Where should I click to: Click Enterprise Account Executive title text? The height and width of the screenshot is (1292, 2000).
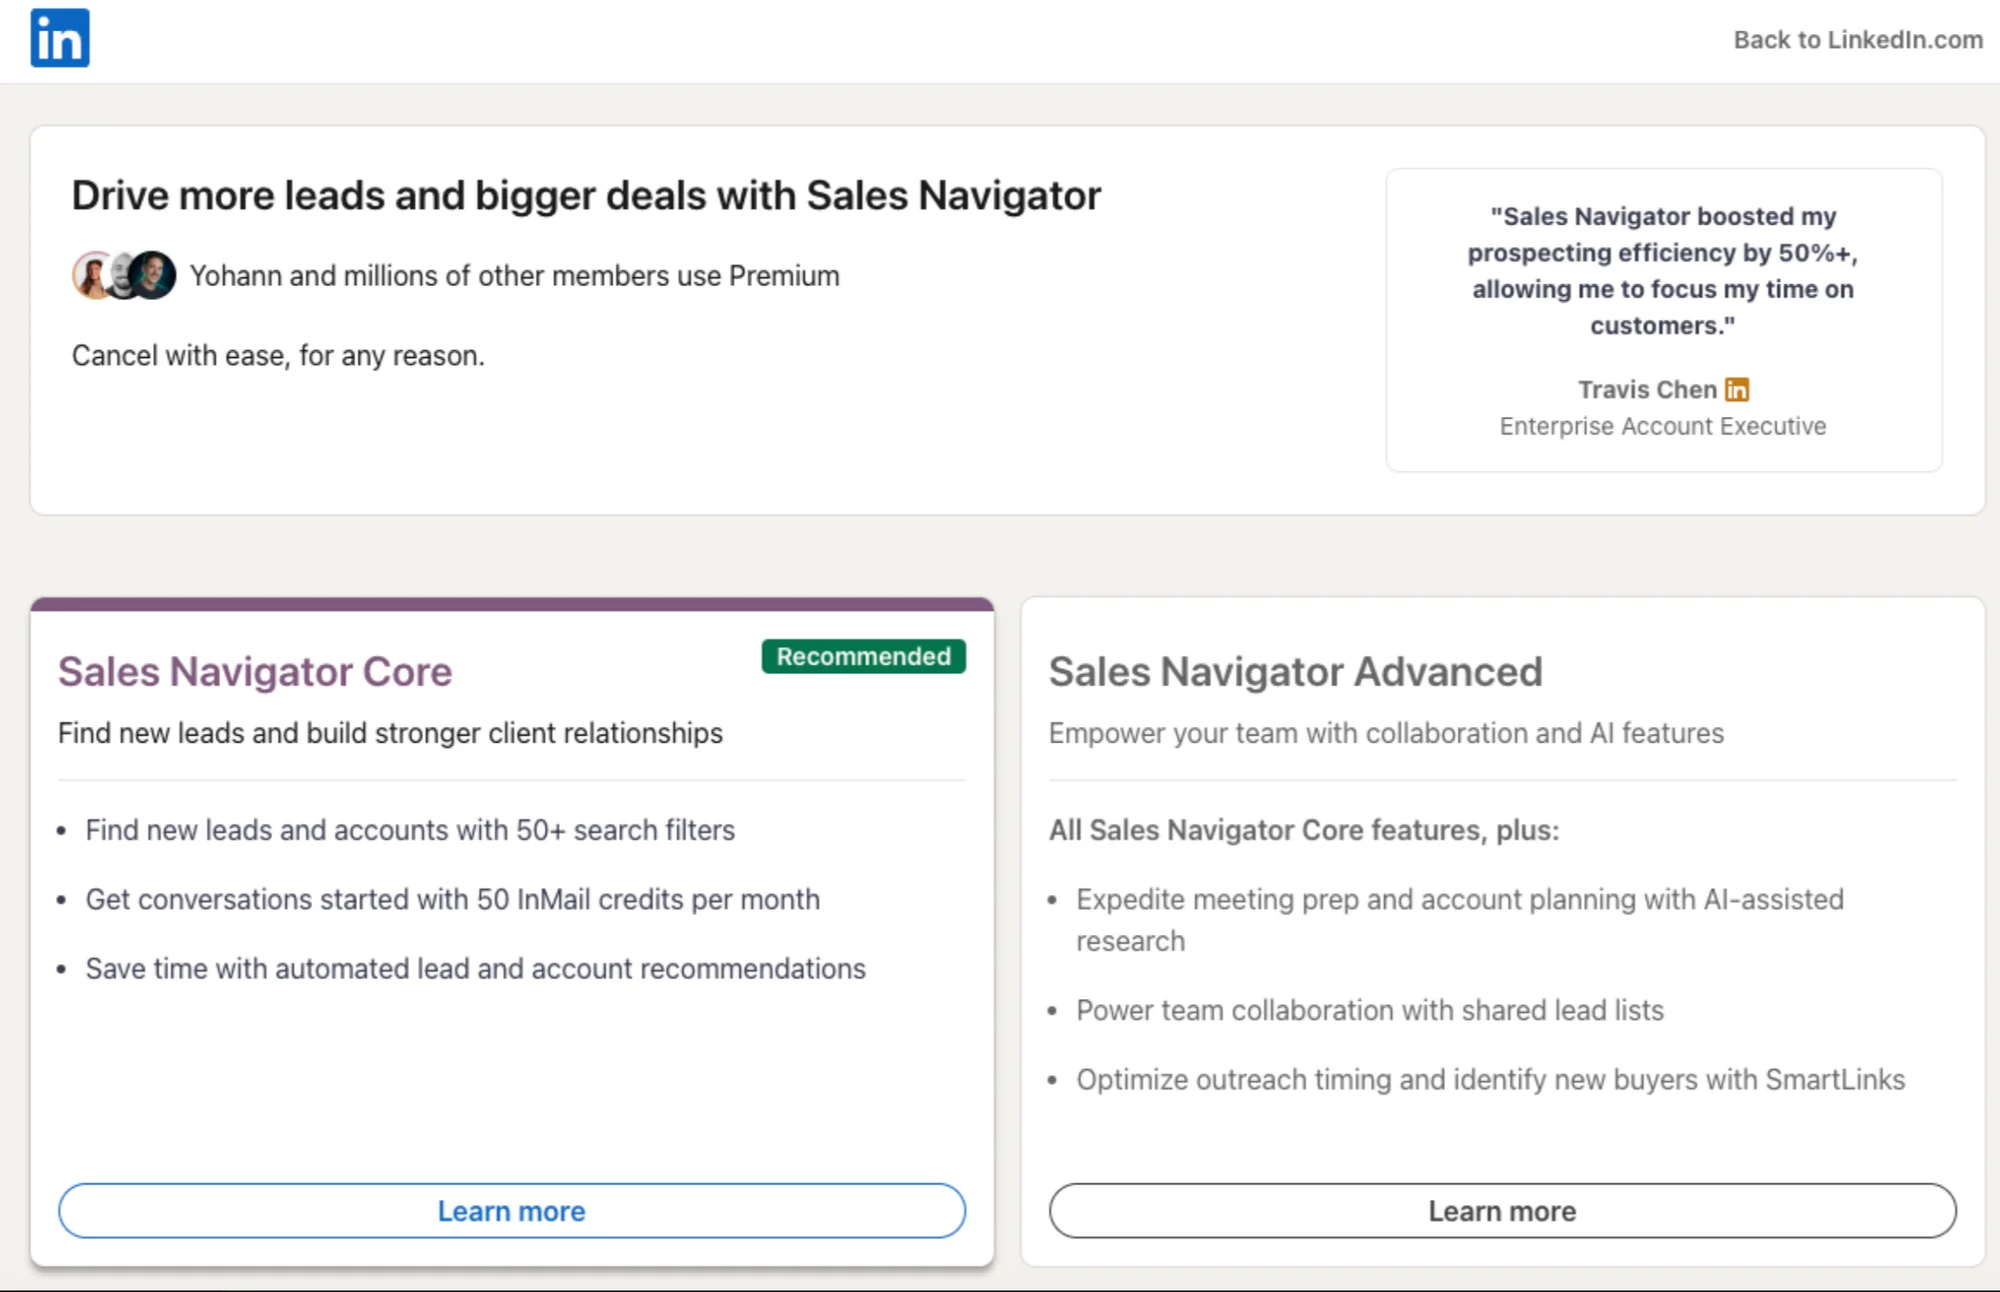click(1663, 426)
